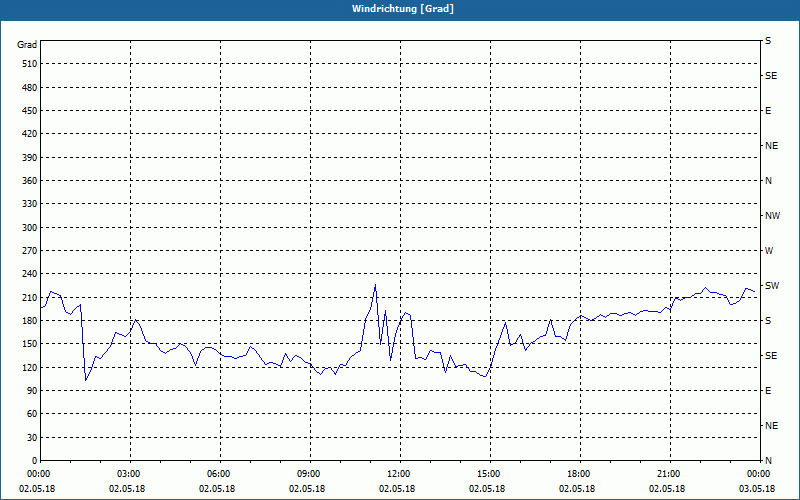Click the 0 y-axis origin label
Viewport: 800px width, 500px height.
[x=35, y=461]
